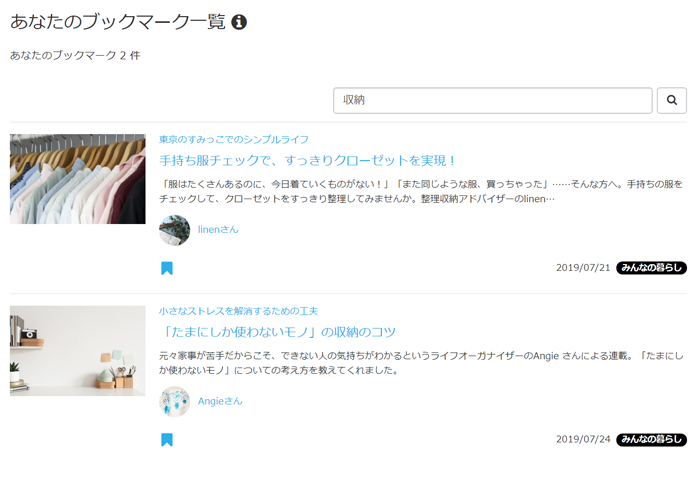Visit the Angieさん author profile link

[220, 401]
